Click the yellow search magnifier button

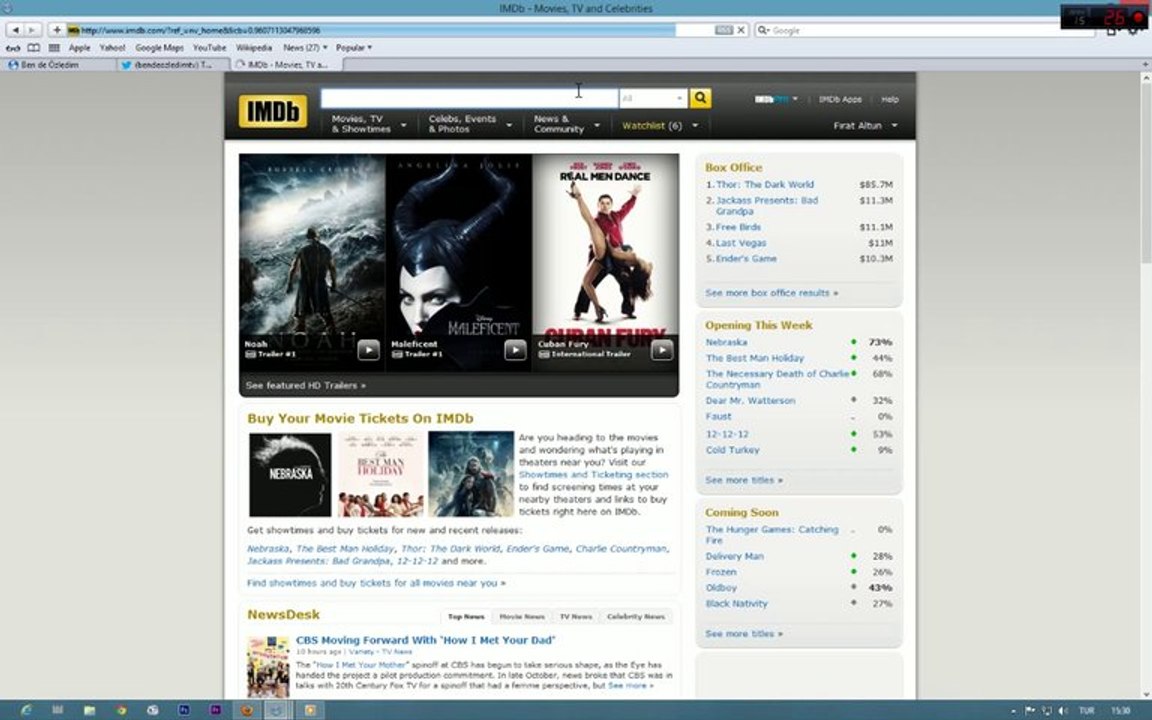(x=700, y=98)
